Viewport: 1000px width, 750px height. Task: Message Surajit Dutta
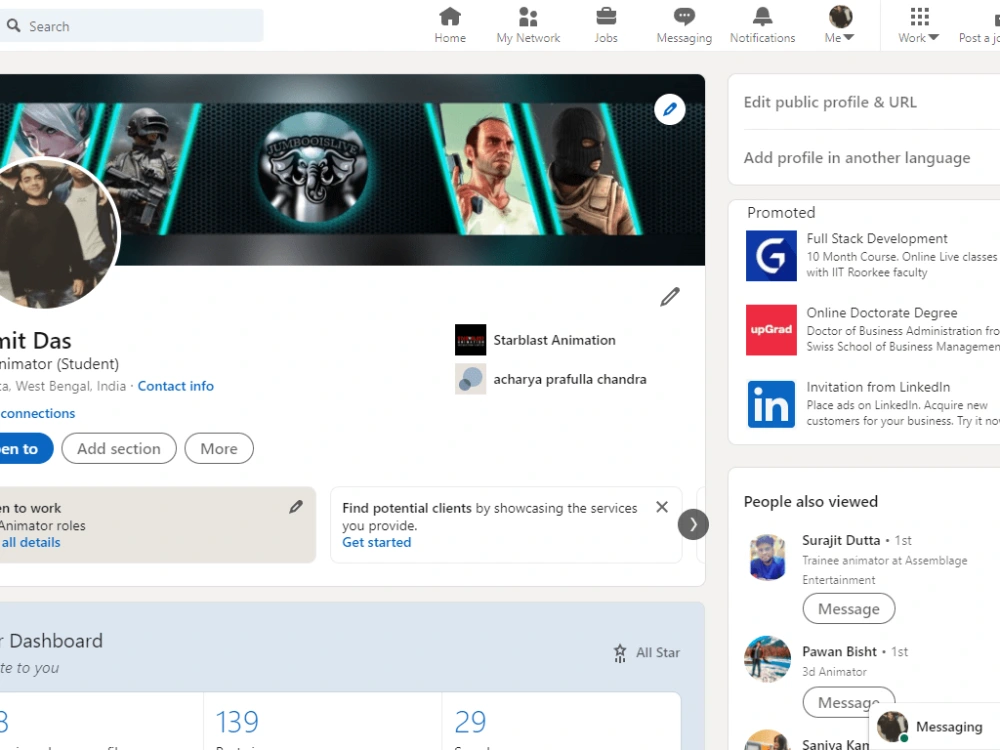pyautogui.click(x=848, y=608)
